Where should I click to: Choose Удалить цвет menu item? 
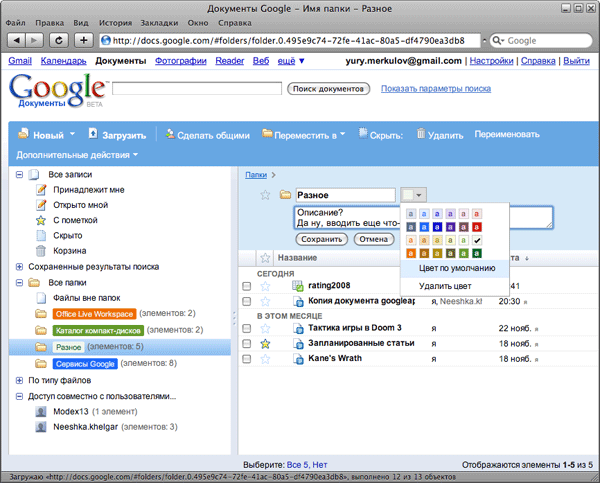tap(455, 286)
